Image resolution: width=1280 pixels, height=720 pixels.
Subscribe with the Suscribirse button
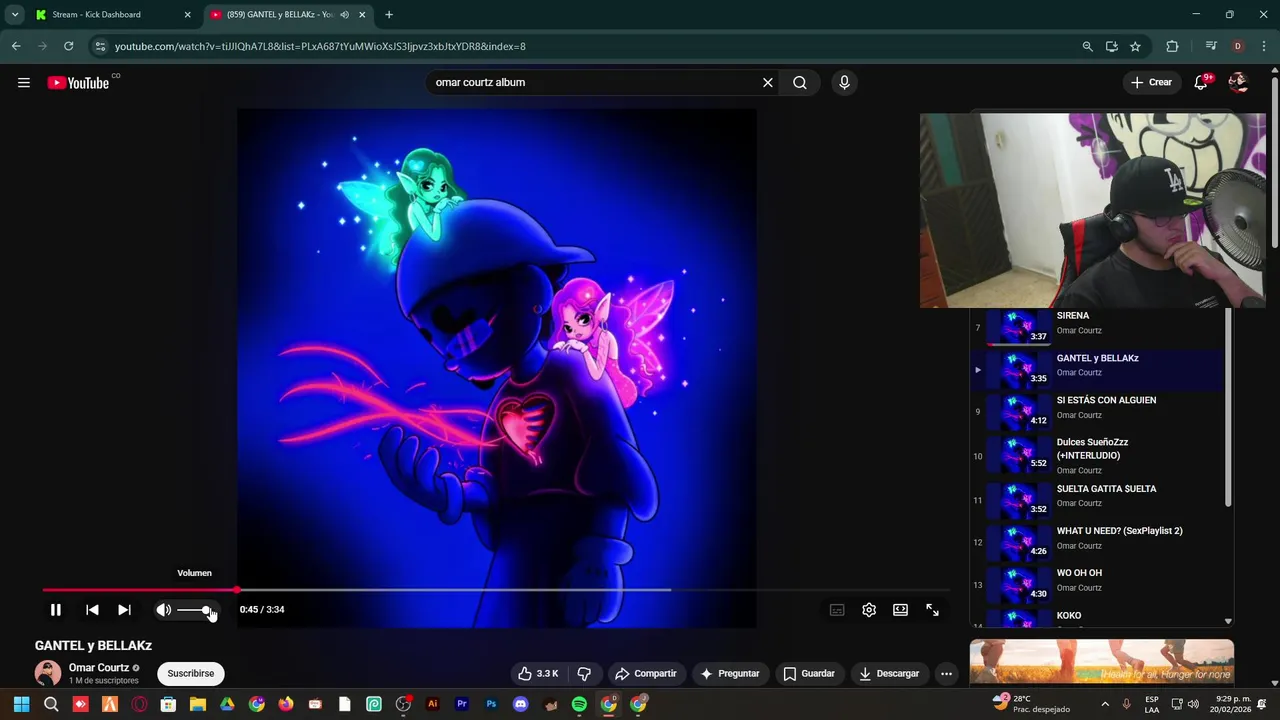tap(190, 674)
